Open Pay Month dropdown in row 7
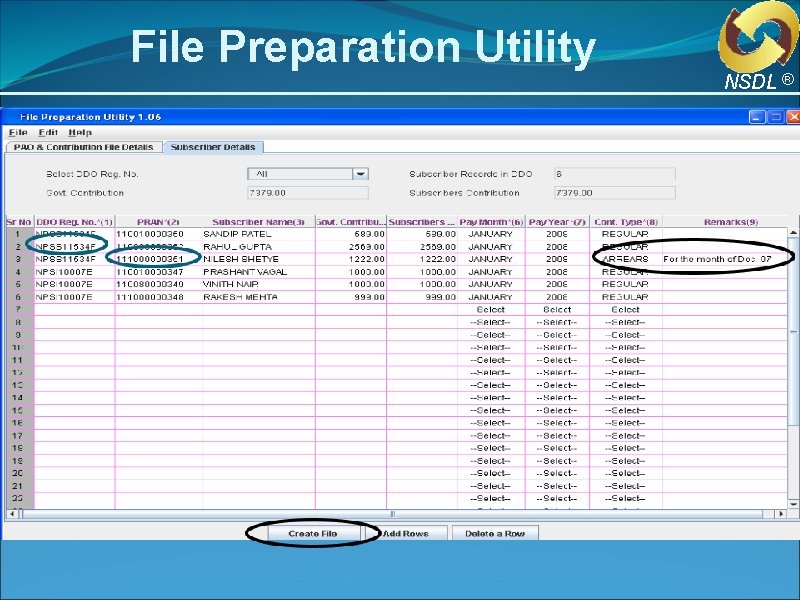This screenshot has width=800, height=600. pos(491,310)
